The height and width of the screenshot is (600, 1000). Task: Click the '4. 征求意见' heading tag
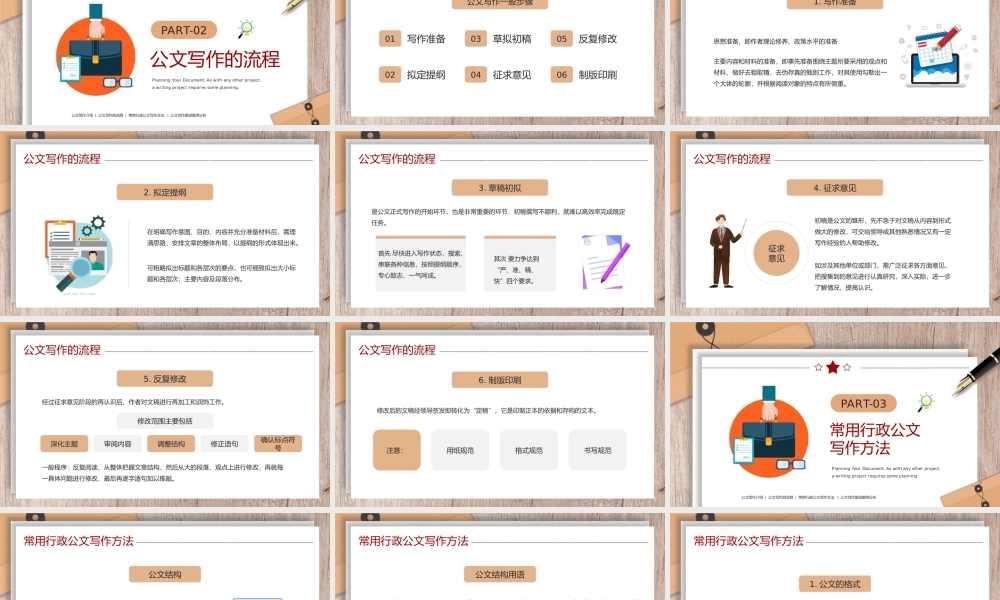[x=835, y=188]
